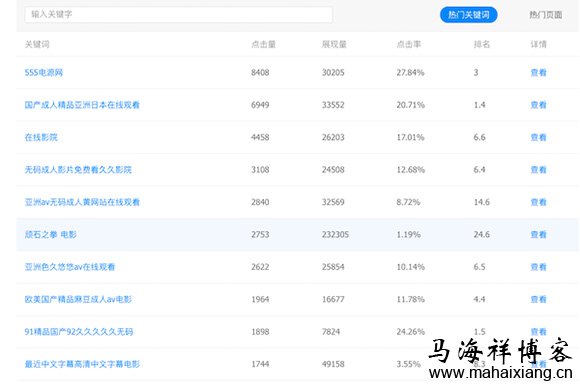Image resolution: width=580 pixels, height=390 pixels.
Task: Select the 24.26% click rate cell
Action: 410,332
